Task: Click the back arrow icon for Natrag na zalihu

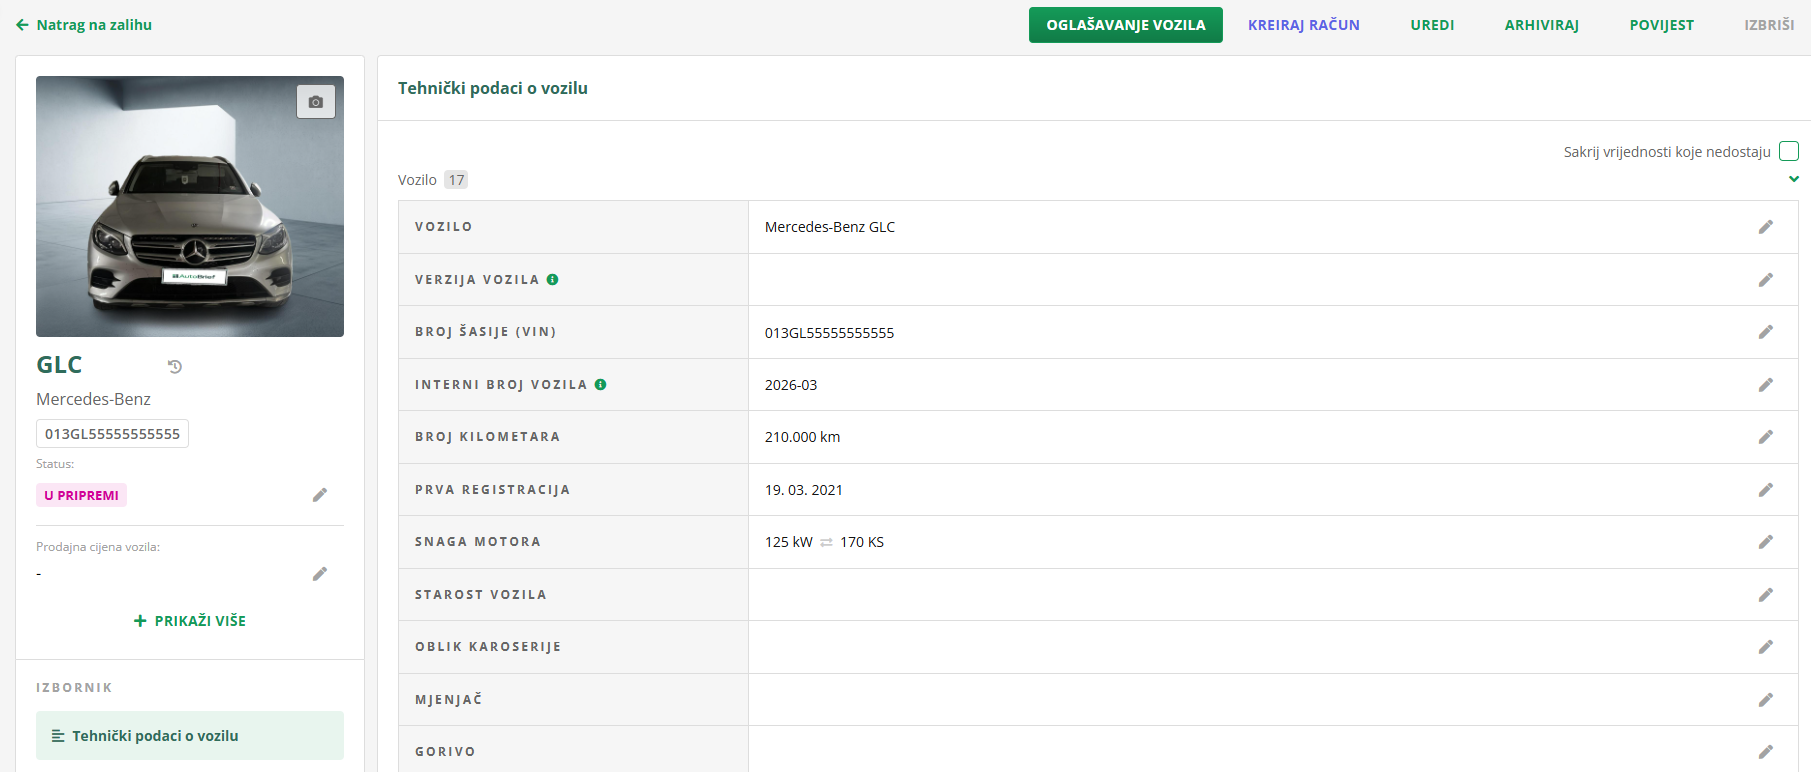Action: [x=22, y=25]
